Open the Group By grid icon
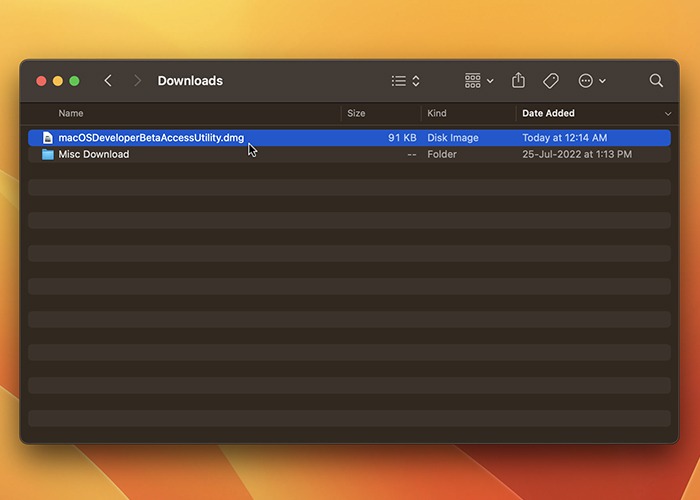The height and width of the screenshot is (500, 700). click(x=472, y=81)
